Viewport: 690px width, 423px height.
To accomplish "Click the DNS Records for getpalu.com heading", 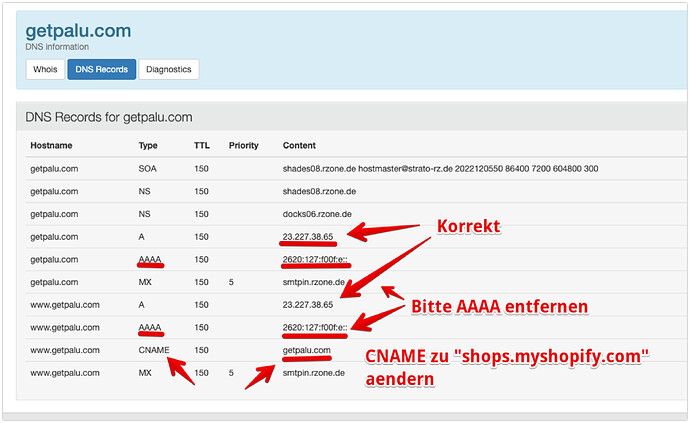I will pyautogui.click(x=109, y=118).
